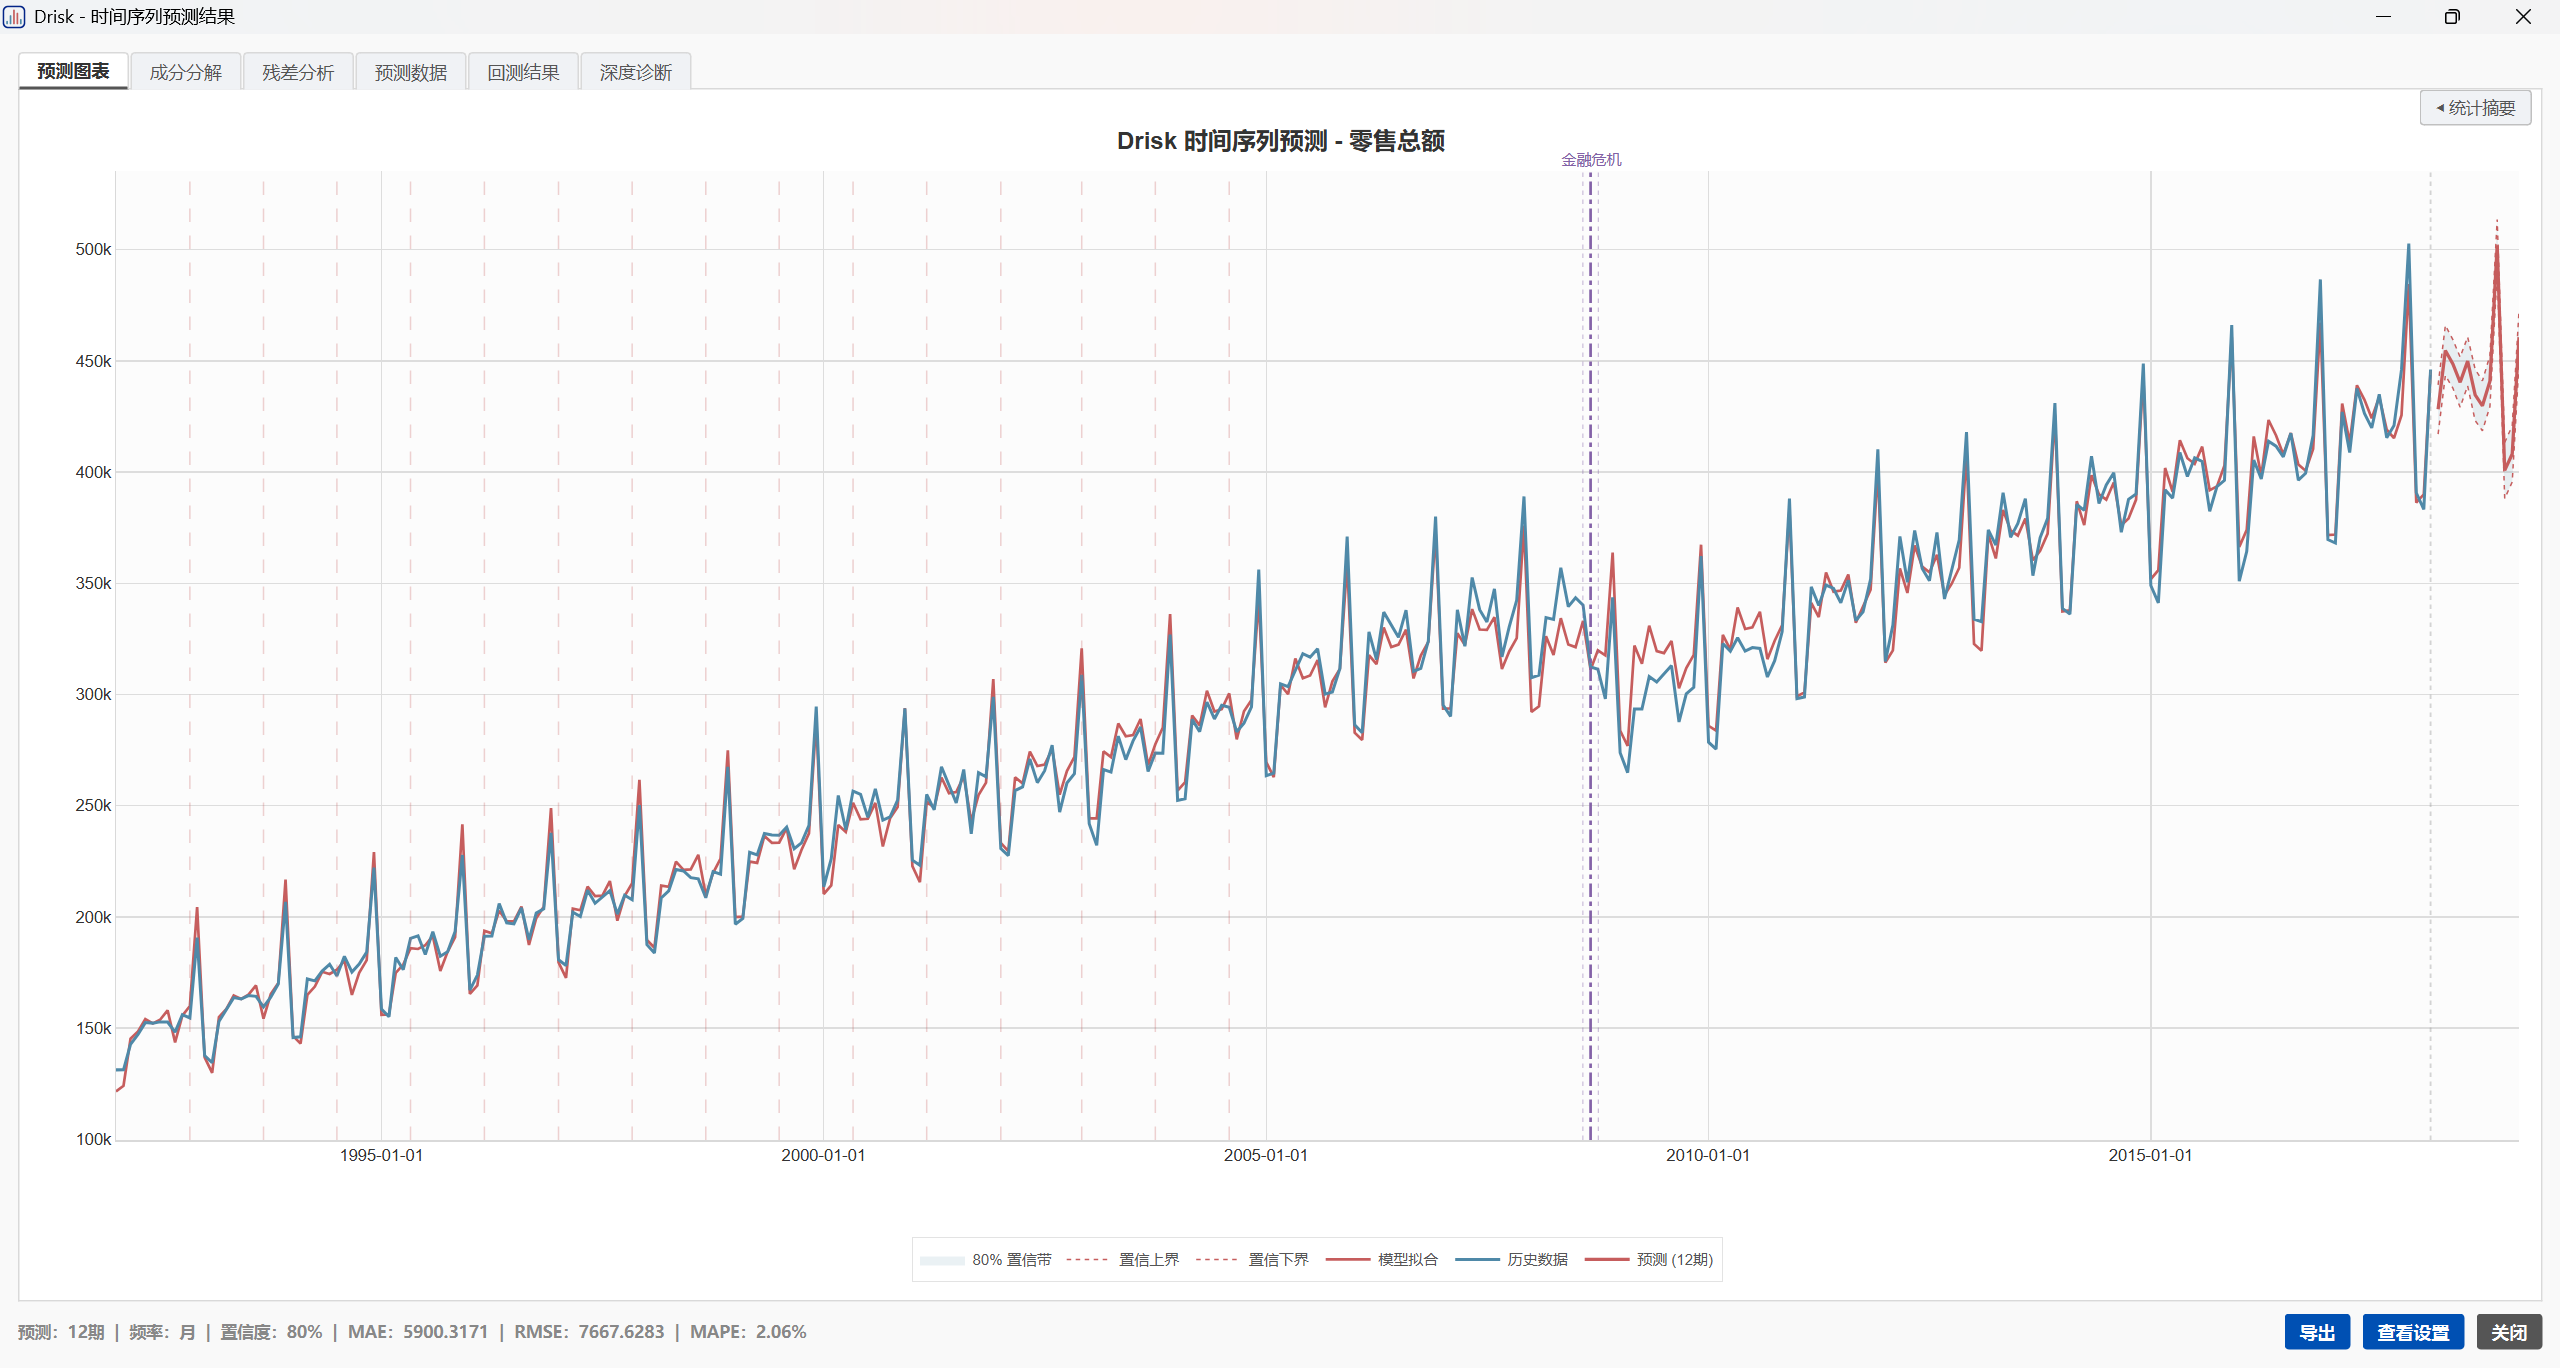Viewport: 2560px width, 1368px height.
Task: Click the 关闭 button at bottom
Action: [2509, 1332]
